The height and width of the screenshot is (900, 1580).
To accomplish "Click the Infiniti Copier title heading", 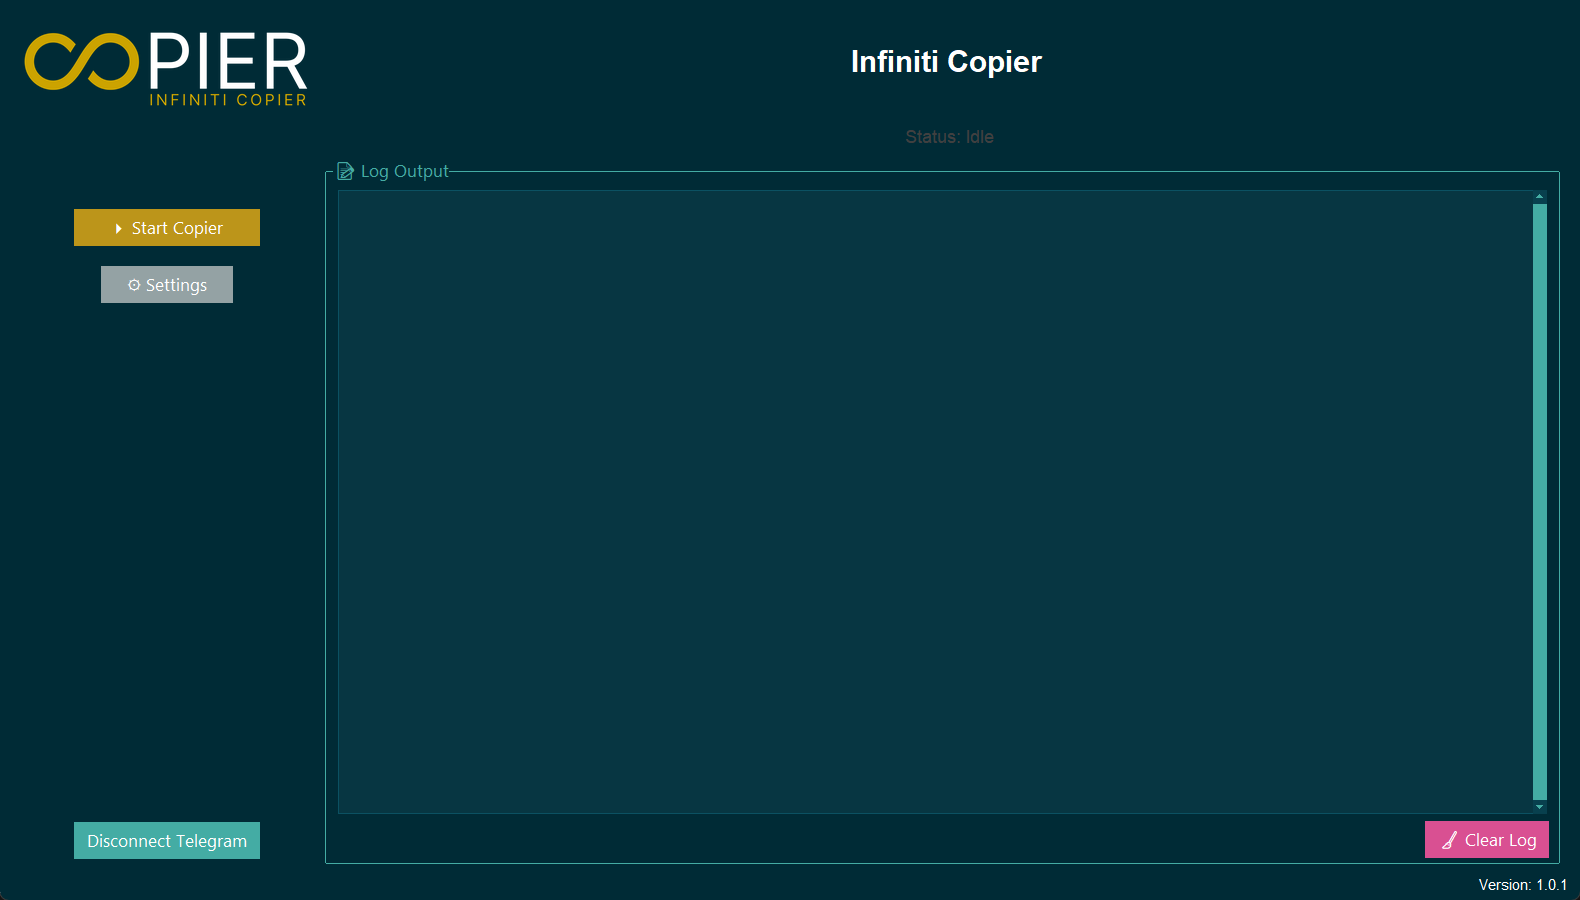I will tap(946, 62).
